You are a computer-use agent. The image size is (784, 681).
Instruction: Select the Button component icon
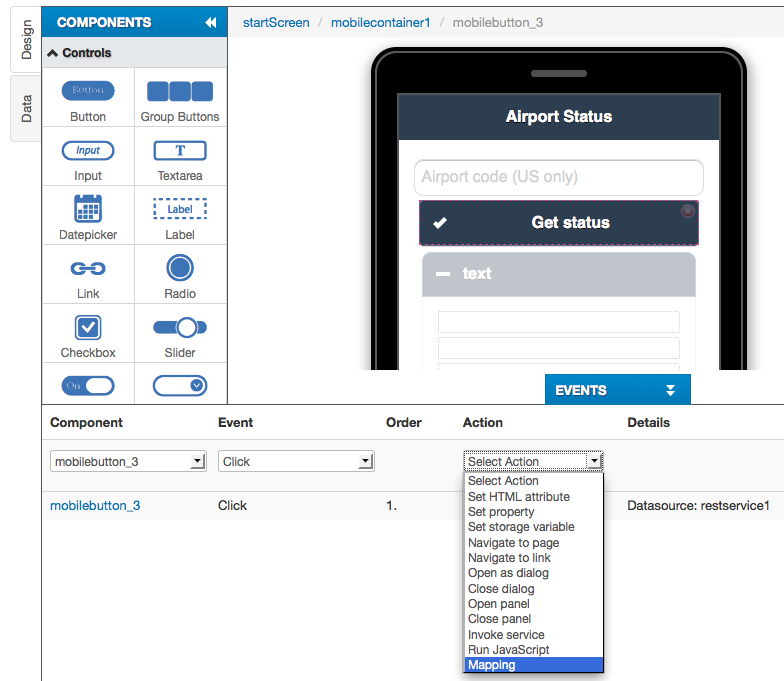88,91
